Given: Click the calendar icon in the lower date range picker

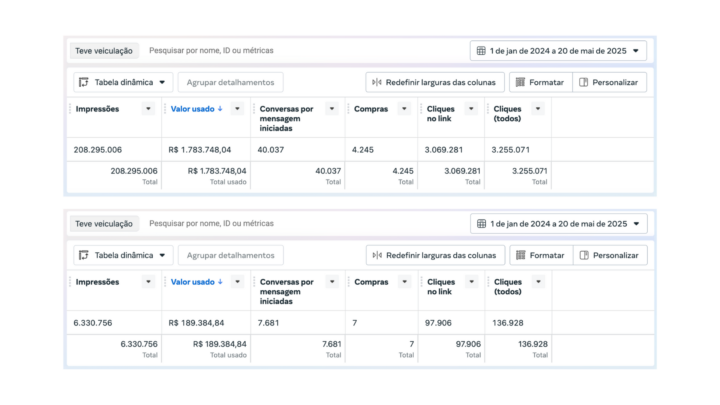Looking at the screenshot, I should pyautogui.click(x=481, y=223).
